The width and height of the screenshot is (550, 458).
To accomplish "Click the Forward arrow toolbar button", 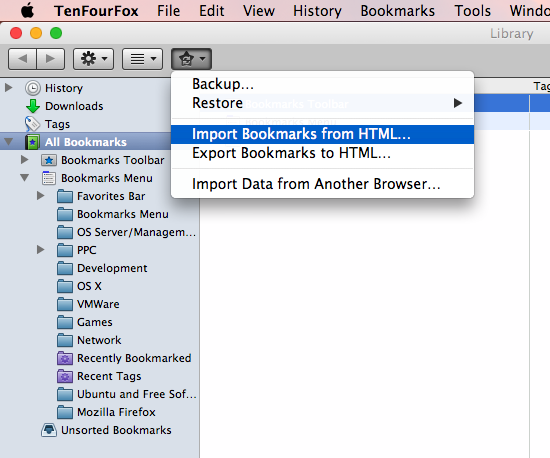I will tap(51, 59).
